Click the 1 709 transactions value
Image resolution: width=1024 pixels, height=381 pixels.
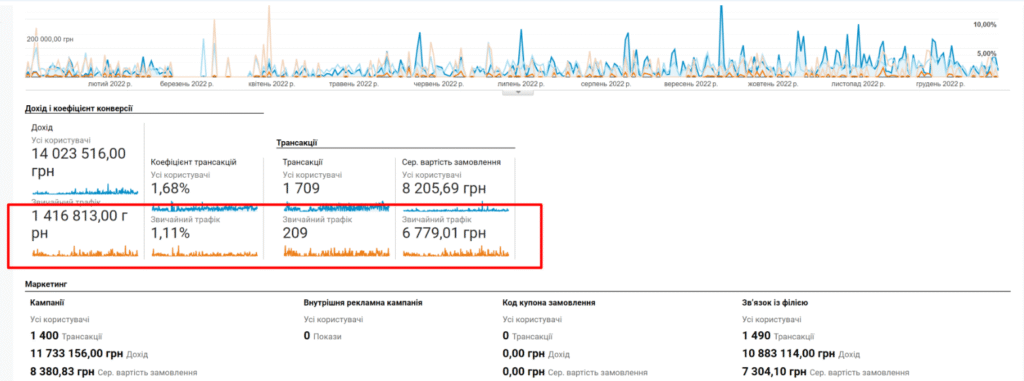point(301,189)
